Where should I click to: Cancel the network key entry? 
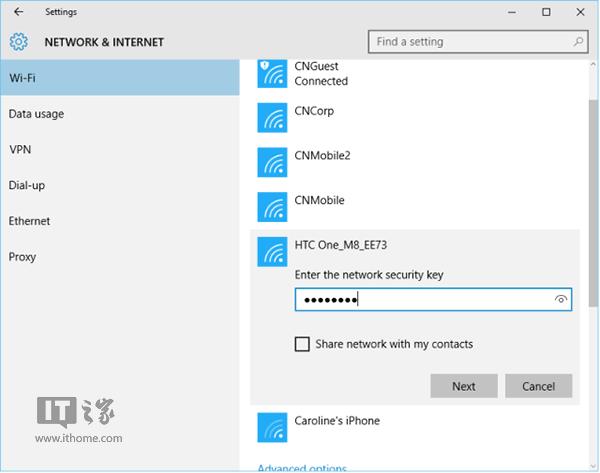pos(538,386)
